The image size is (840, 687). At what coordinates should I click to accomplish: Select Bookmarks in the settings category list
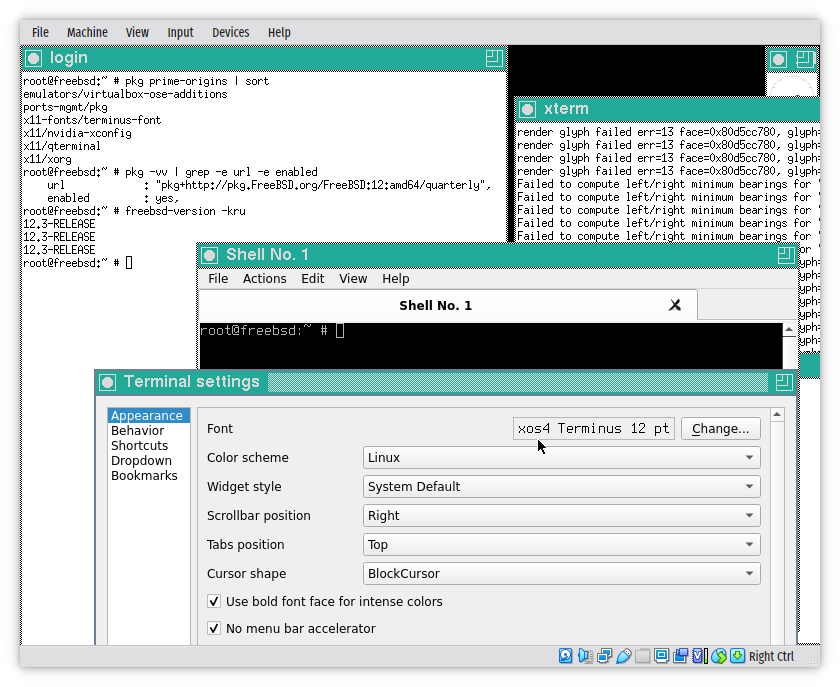pos(144,476)
